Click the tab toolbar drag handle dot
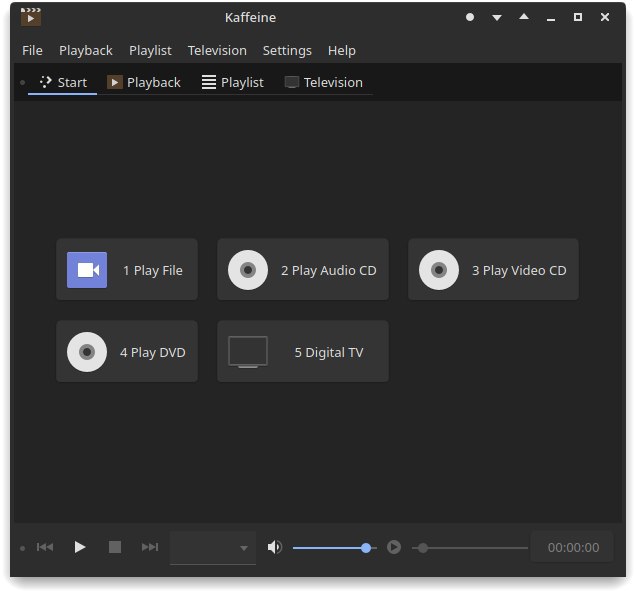Screen dimensions: 636x591 [x=23, y=83]
